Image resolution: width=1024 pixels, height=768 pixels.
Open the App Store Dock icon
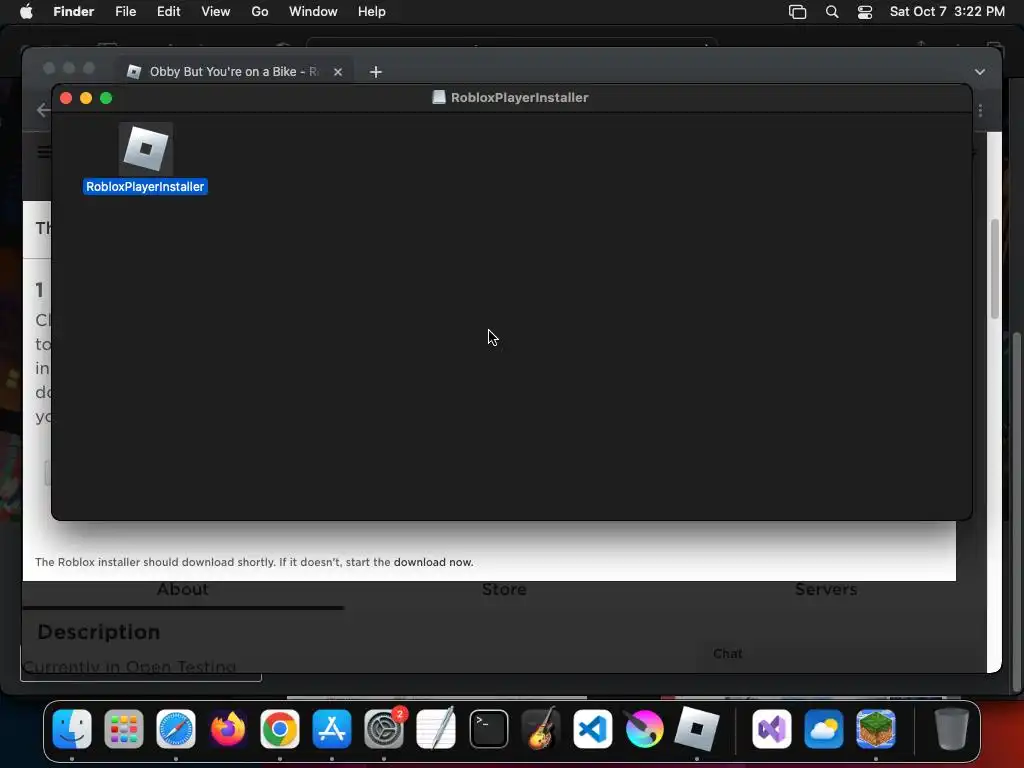[332, 729]
